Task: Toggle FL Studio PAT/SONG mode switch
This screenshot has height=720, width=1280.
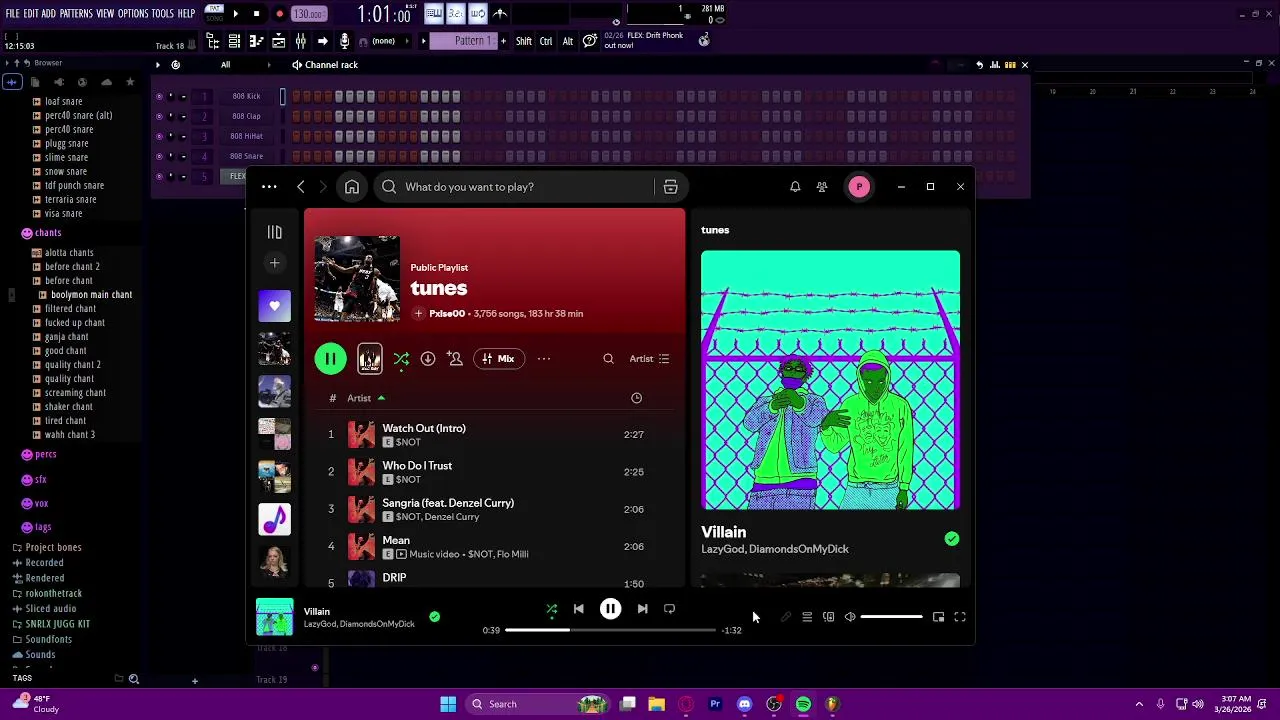Action: pos(214,14)
